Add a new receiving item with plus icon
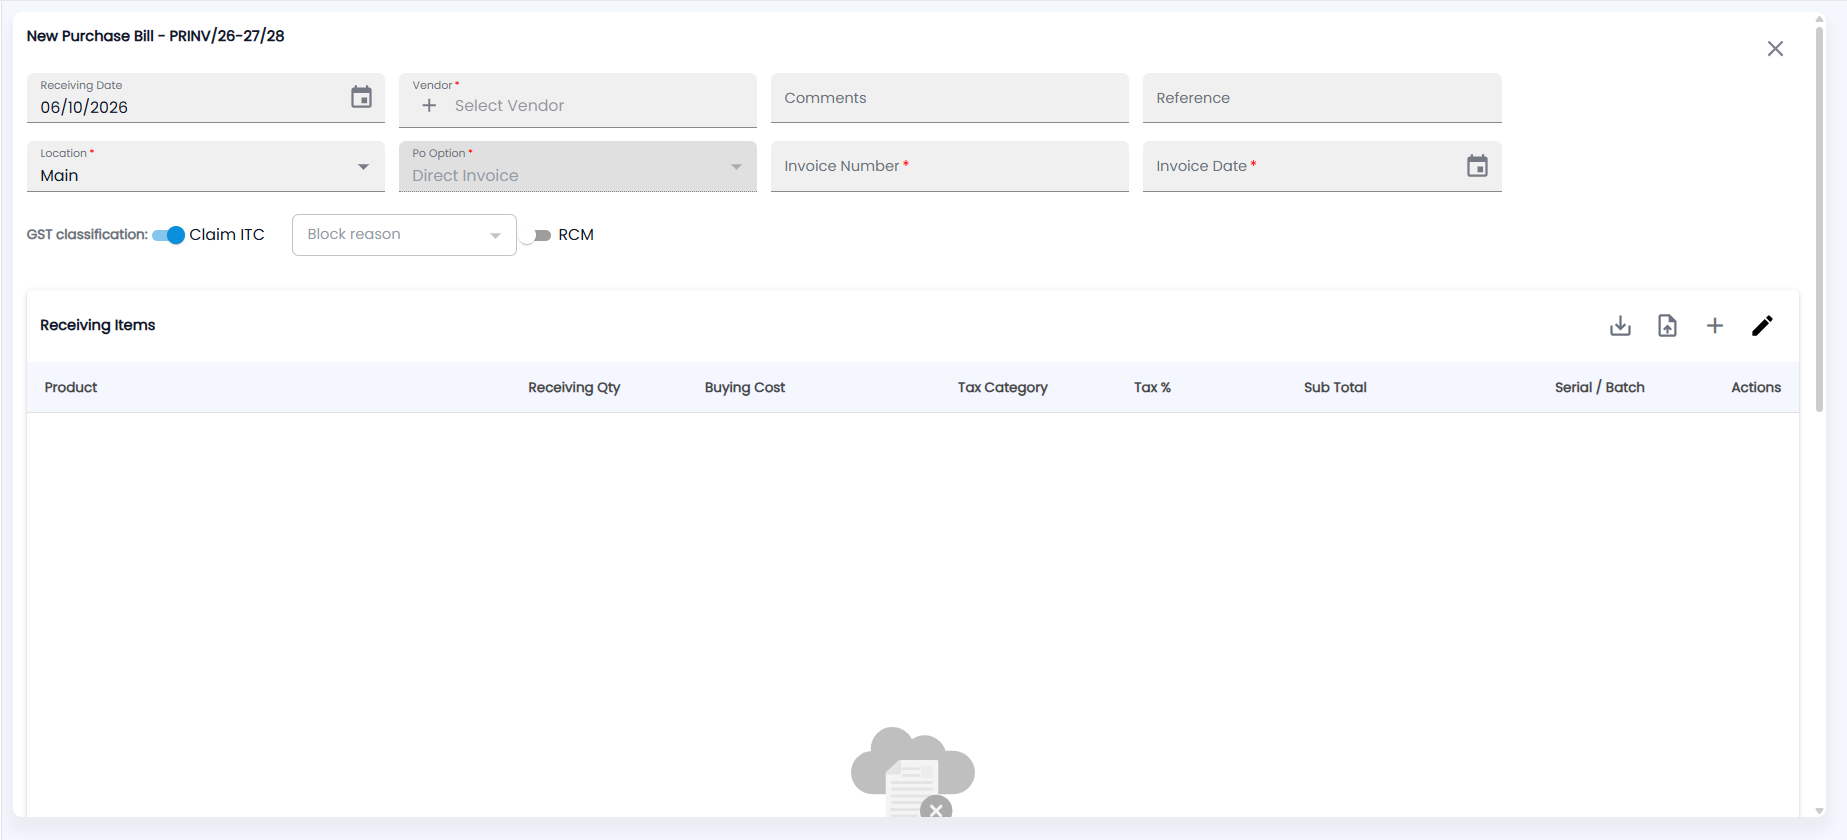Image resolution: width=1847 pixels, height=840 pixels. (x=1715, y=326)
